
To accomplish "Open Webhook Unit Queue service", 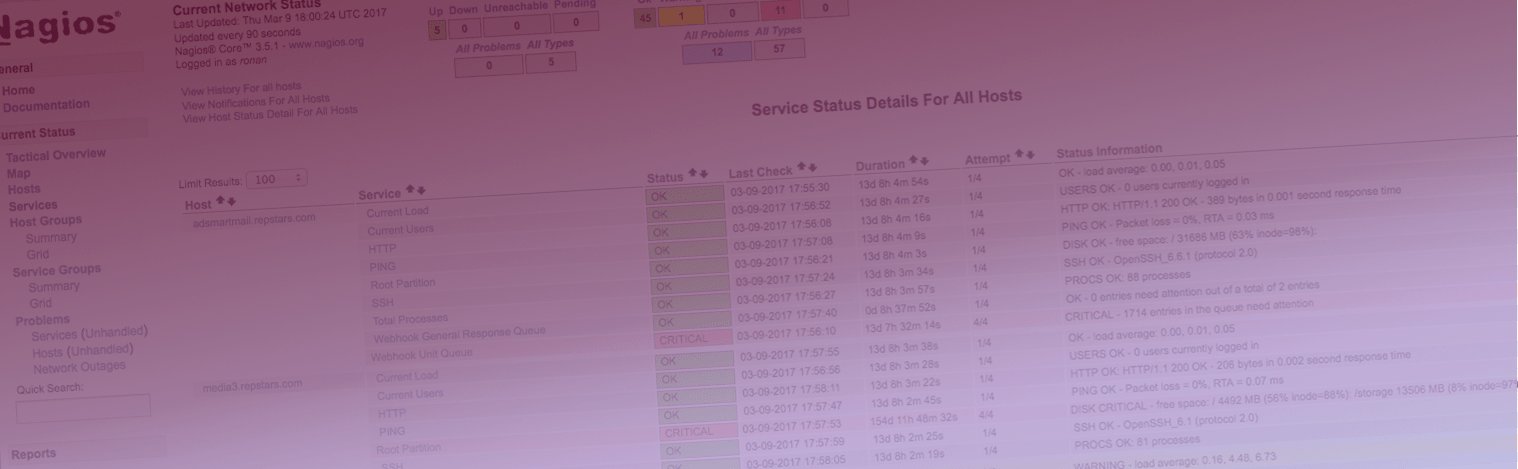I will point(421,354).
